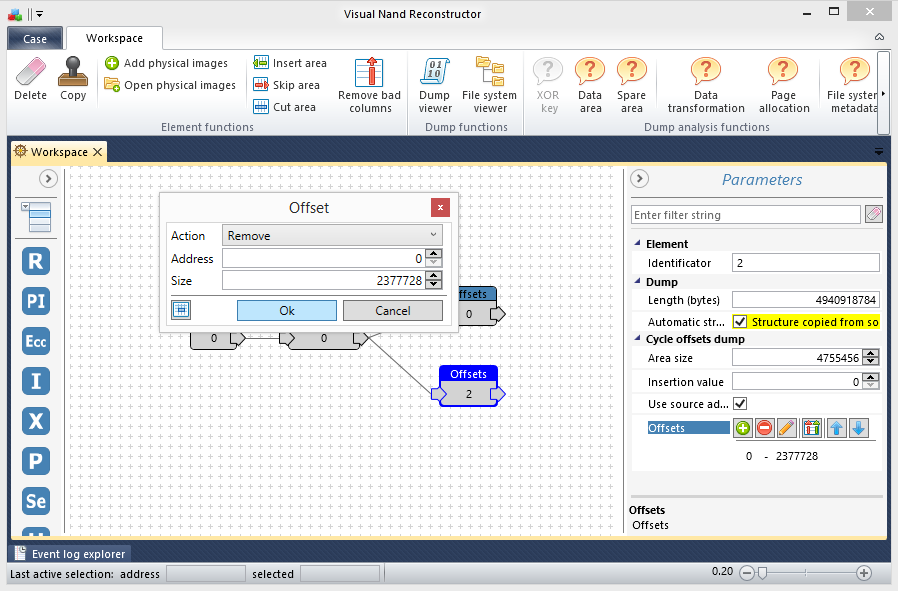The image size is (898, 591).
Task: Choose Cut area tool
Action: [285, 107]
